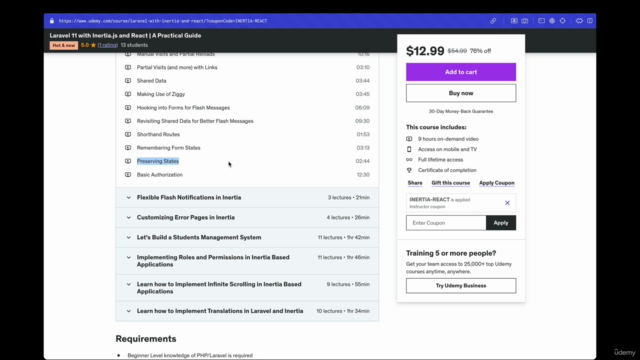This screenshot has width=640, height=360.
Task: Click the rating star icon in header
Action: pyautogui.click(x=93, y=45)
